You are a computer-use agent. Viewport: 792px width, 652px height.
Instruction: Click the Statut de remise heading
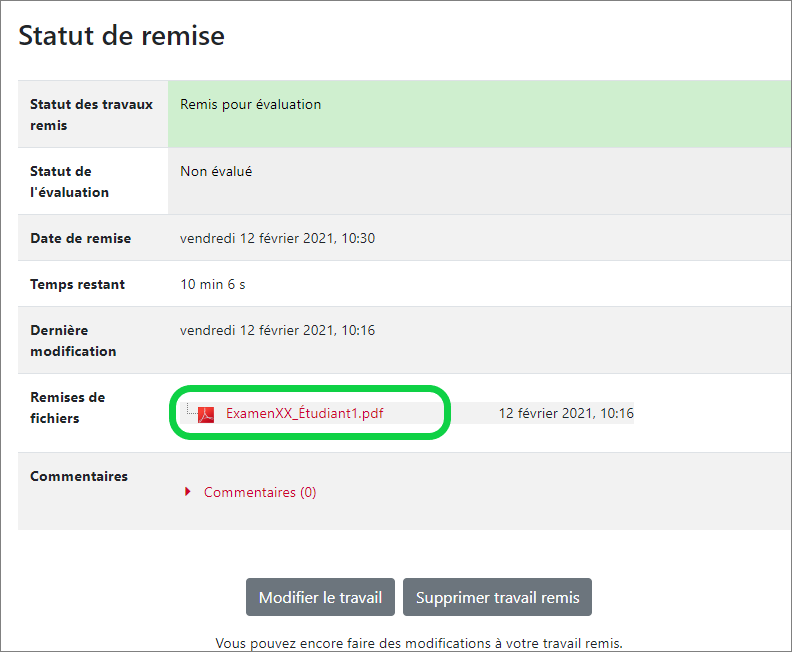(122, 36)
